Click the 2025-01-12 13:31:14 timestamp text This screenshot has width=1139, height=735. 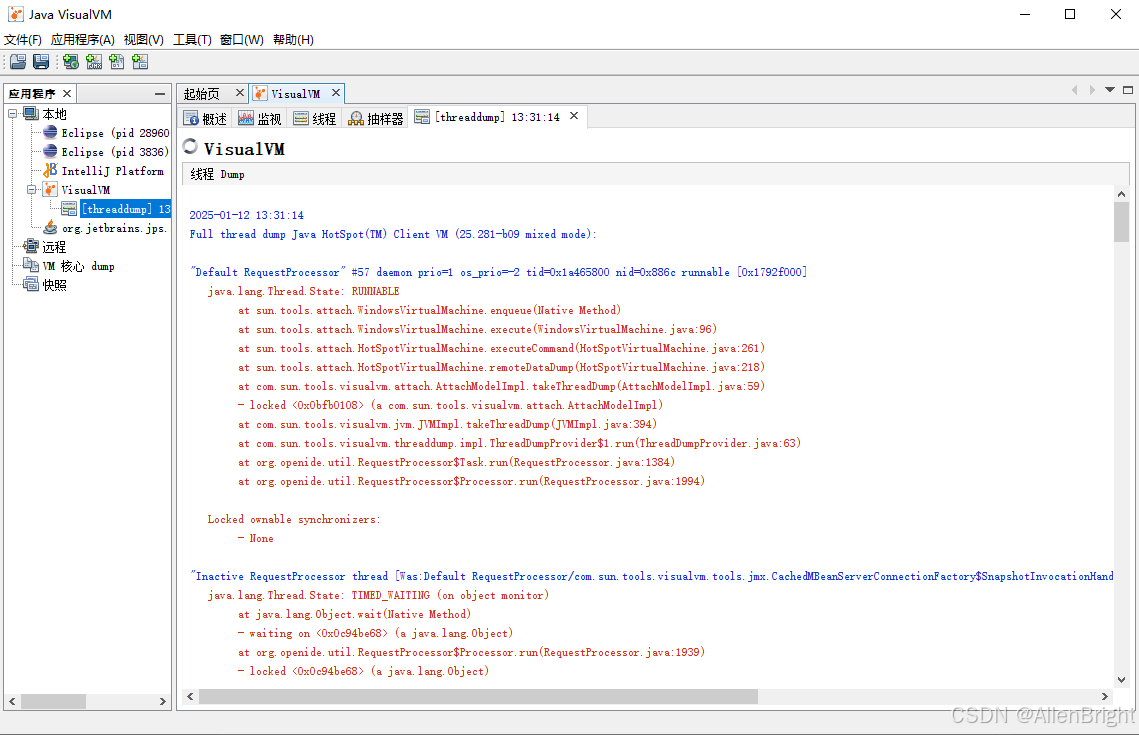247,215
